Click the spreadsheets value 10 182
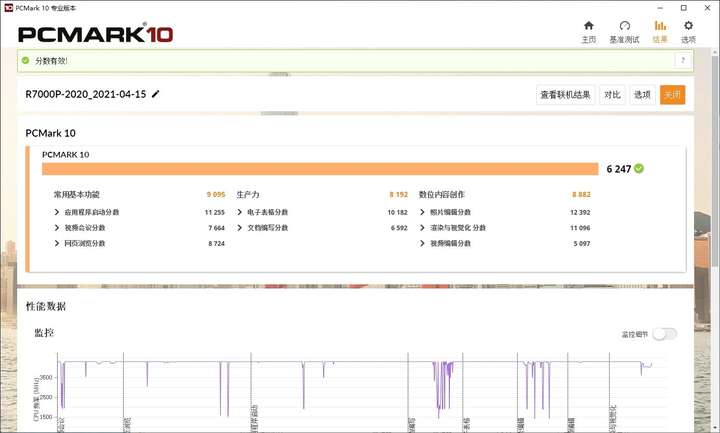The height and width of the screenshot is (433, 720). (398, 212)
